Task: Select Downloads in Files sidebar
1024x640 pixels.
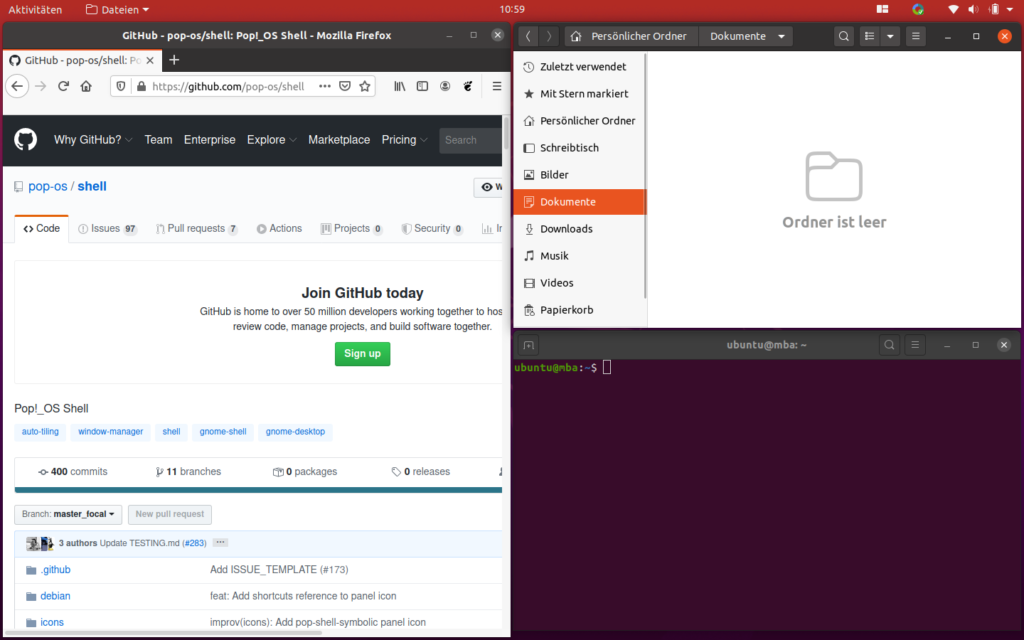Action: 580,229
